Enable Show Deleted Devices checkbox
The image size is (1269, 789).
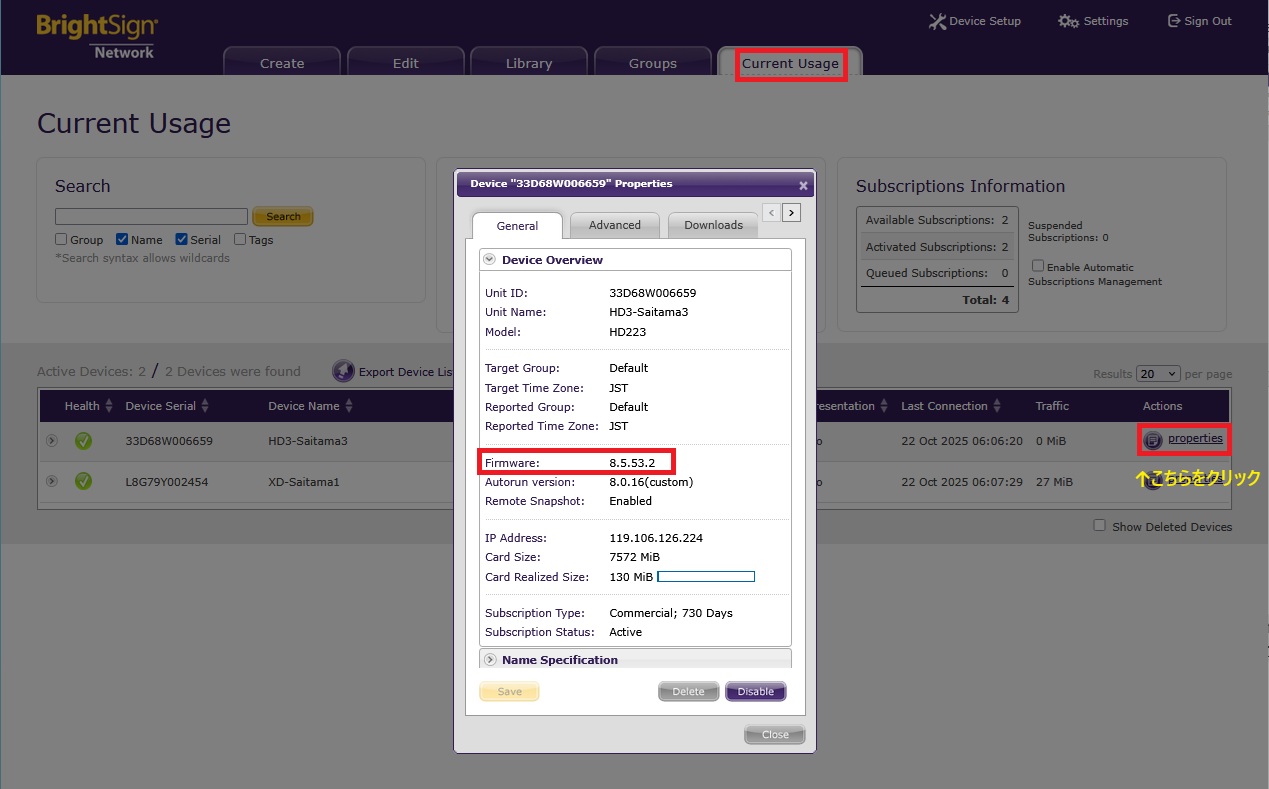tap(1100, 526)
